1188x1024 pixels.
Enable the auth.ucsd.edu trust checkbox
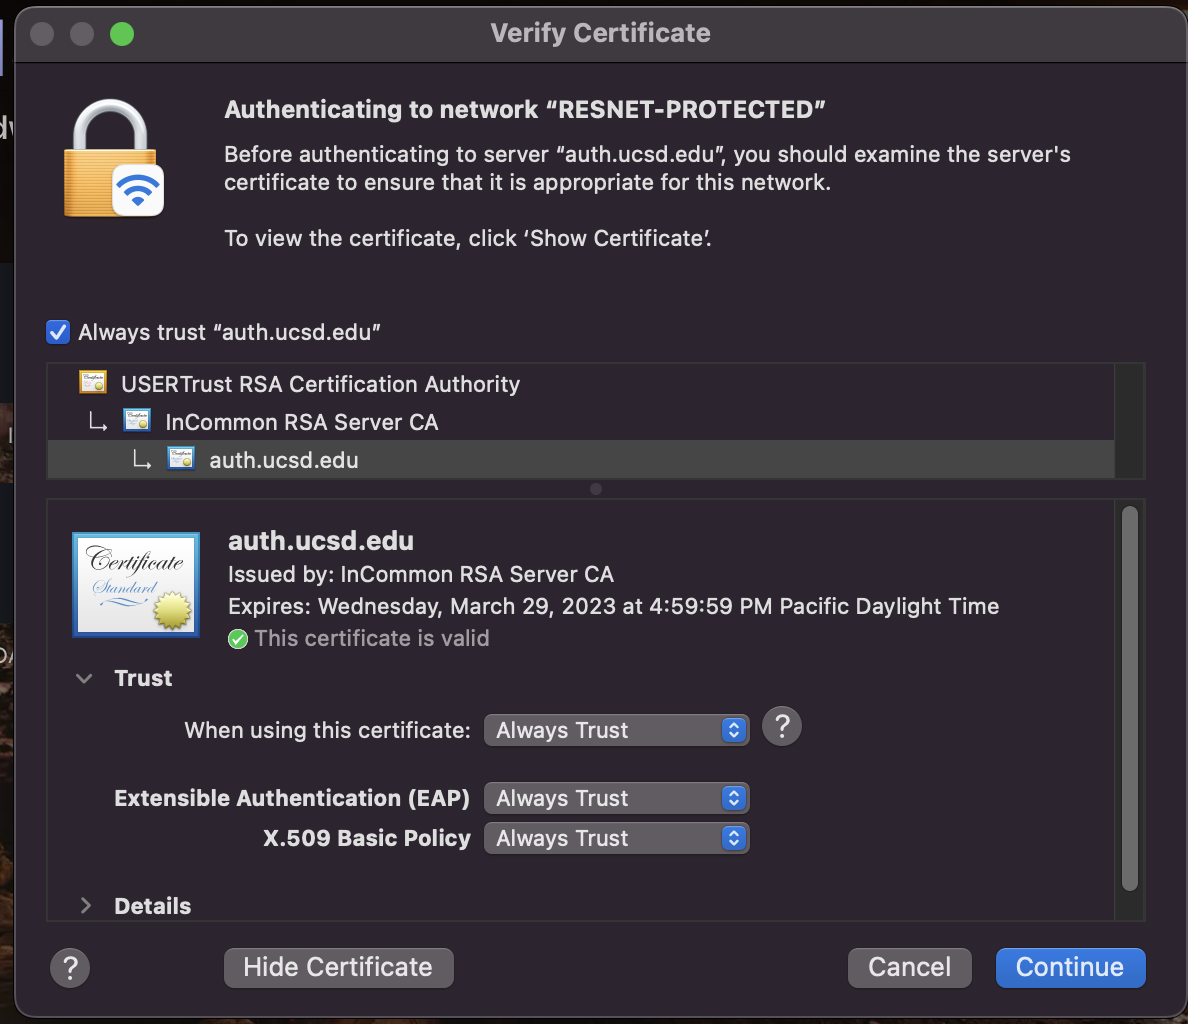click(x=57, y=331)
